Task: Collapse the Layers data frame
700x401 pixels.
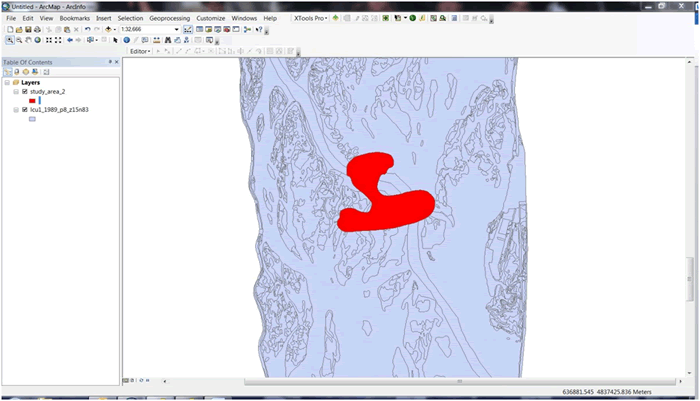Action: pos(7,83)
